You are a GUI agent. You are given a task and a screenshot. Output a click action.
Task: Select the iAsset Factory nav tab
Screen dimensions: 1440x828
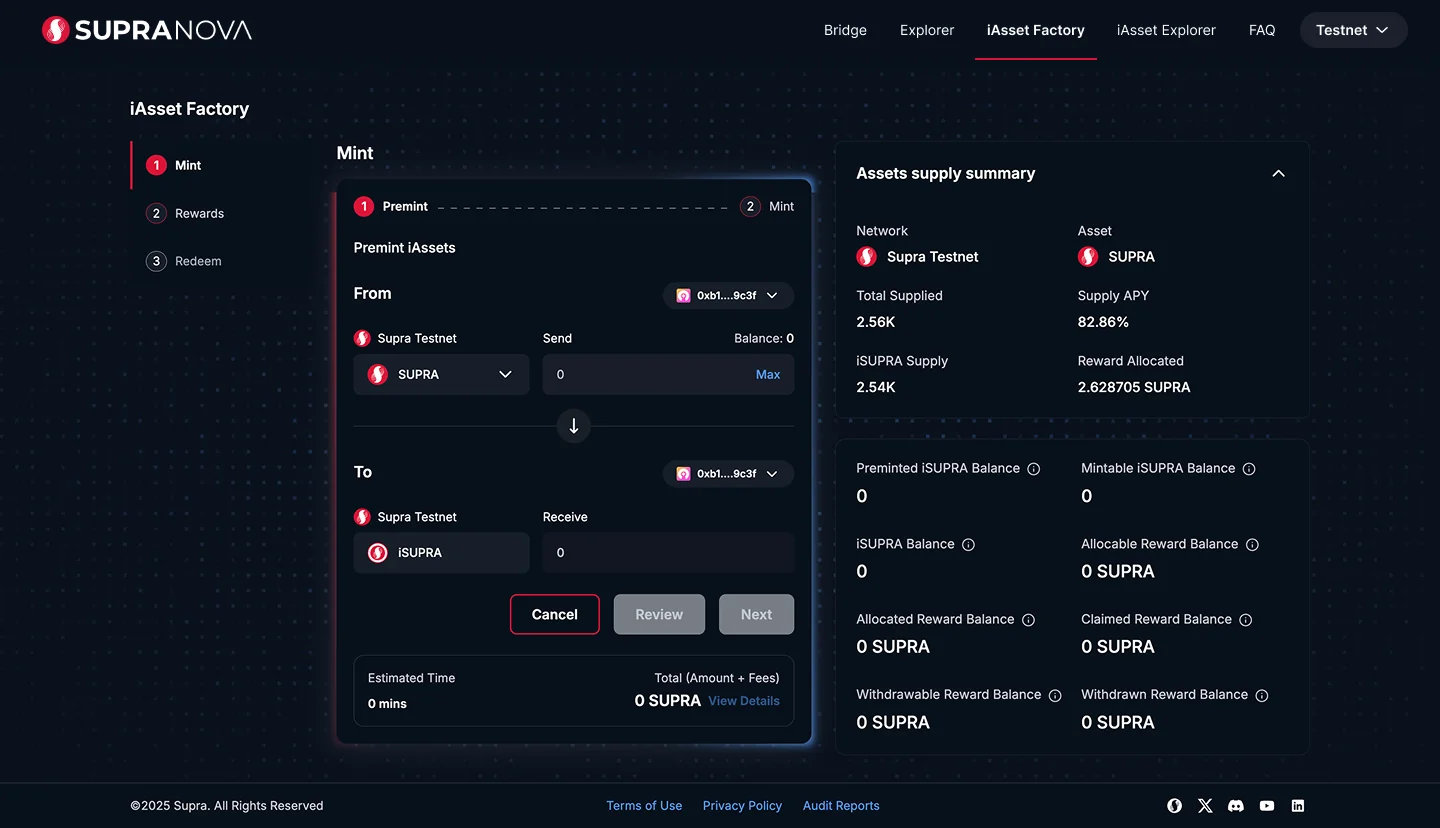coord(1036,30)
